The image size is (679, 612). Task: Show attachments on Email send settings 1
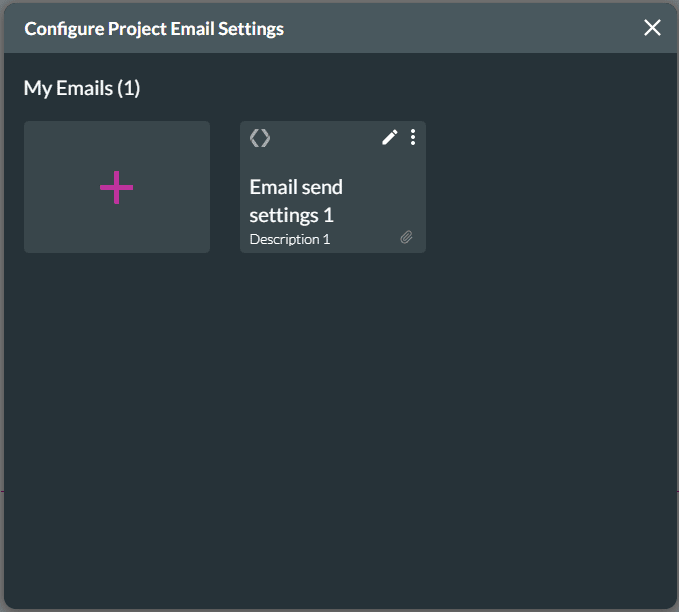tap(407, 238)
